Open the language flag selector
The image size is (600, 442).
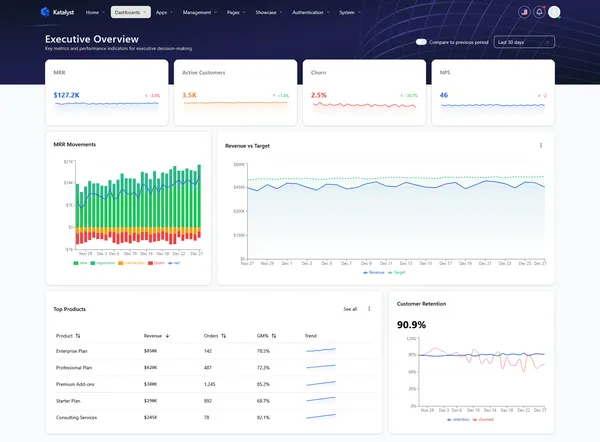(x=523, y=12)
